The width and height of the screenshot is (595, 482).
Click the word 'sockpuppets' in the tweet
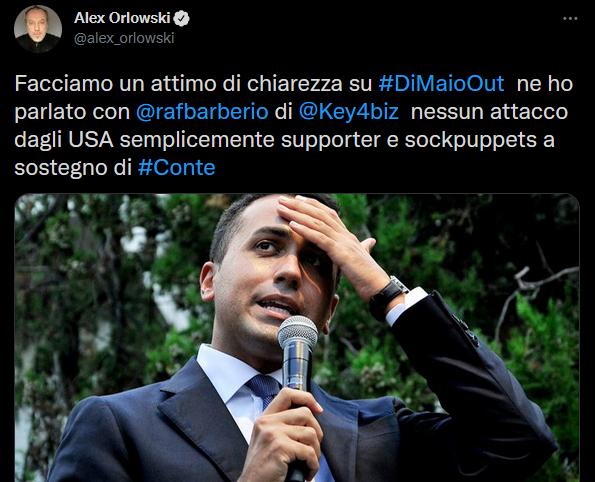tap(471, 140)
